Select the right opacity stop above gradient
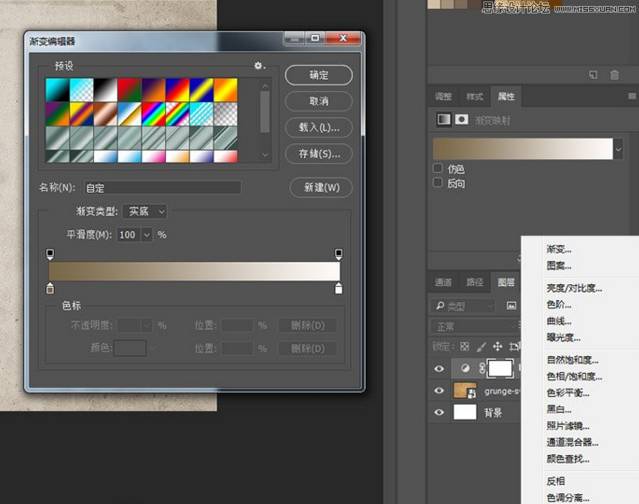Viewport: 639px width, 504px height. click(x=339, y=255)
